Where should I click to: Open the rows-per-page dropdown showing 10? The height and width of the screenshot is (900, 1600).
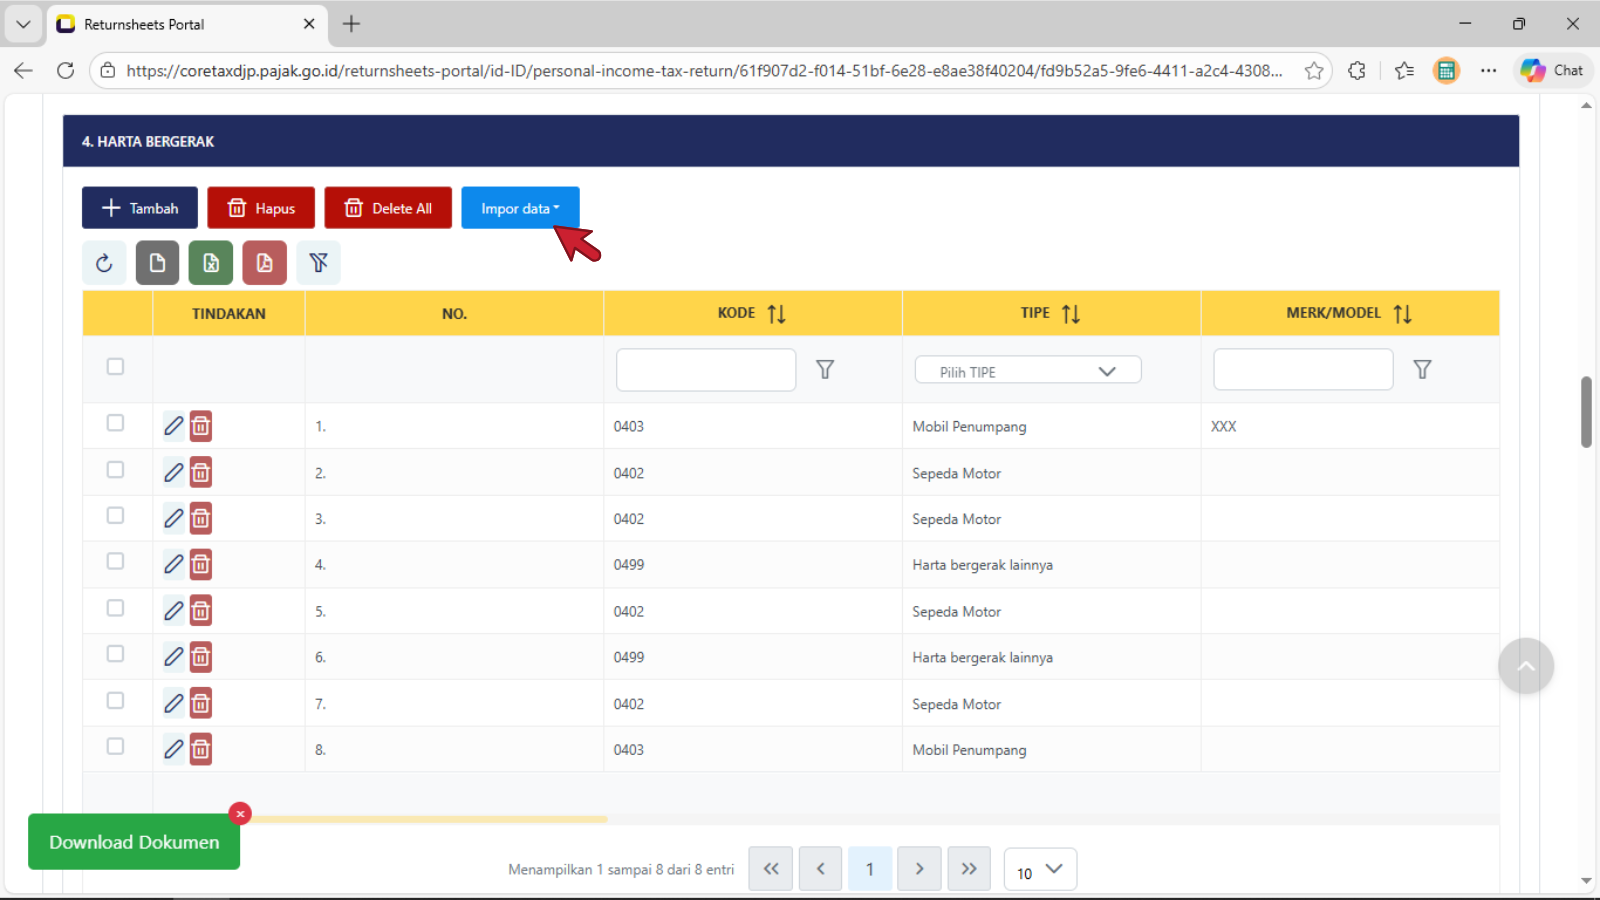(1040, 870)
